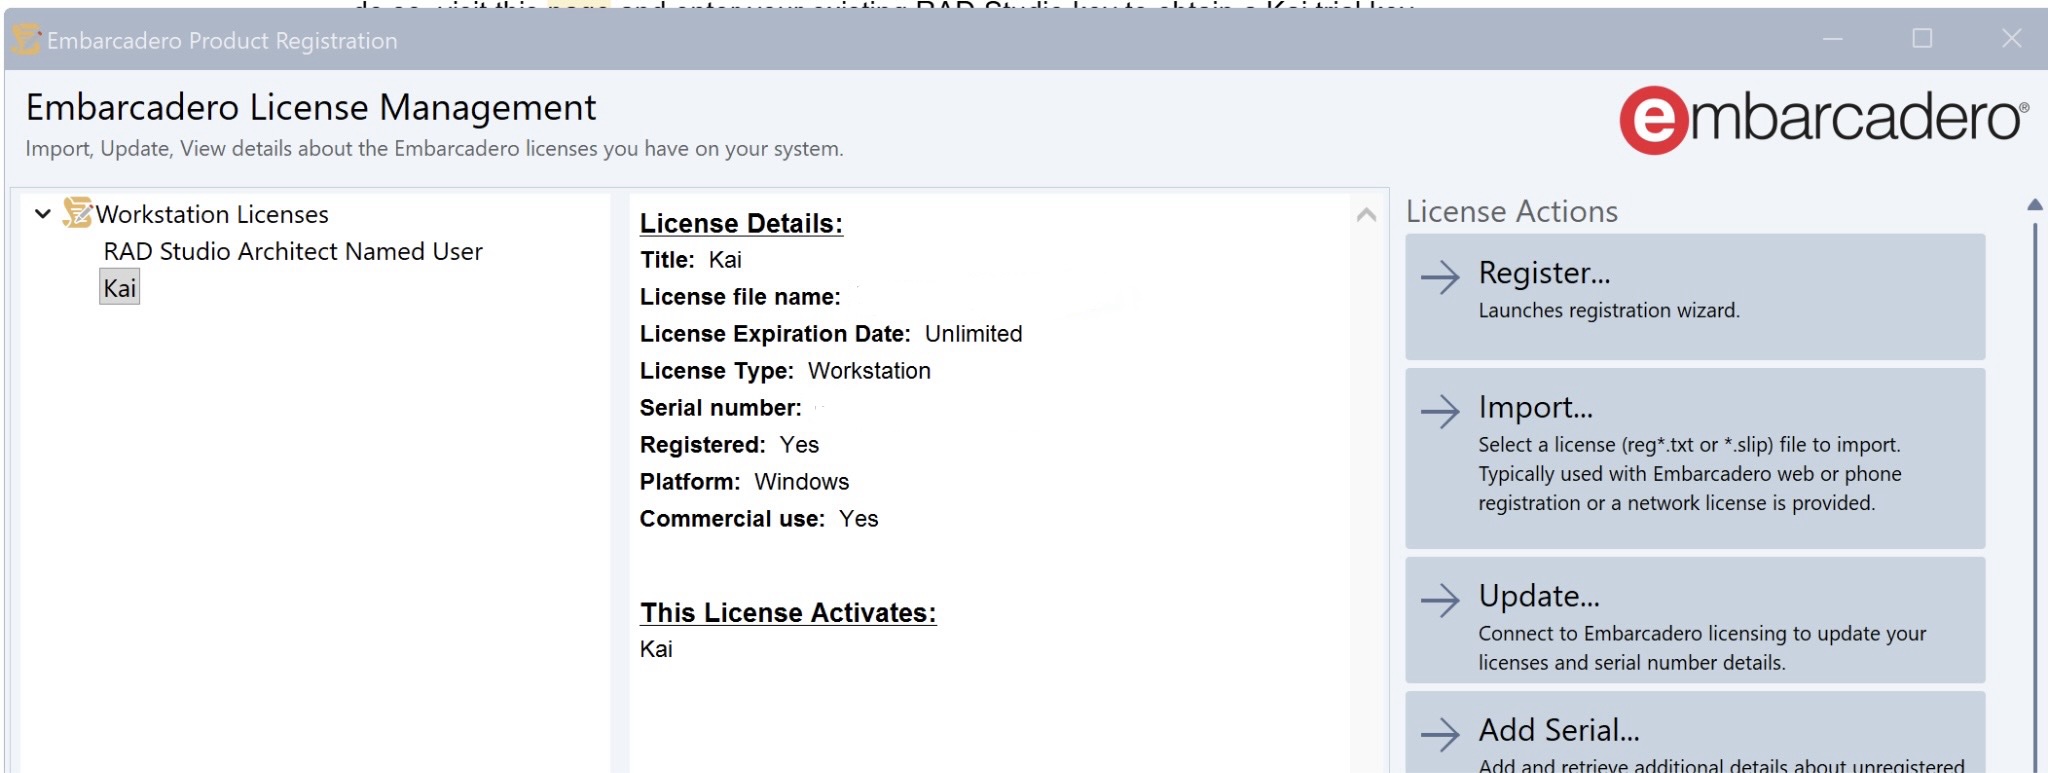Click the arrow icon beside Register
The height and width of the screenshot is (773, 2048).
click(x=1440, y=277)
